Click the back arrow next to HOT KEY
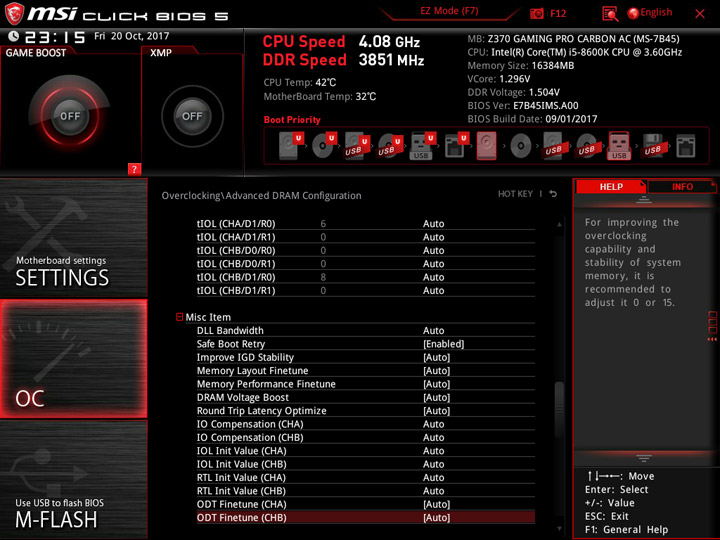 (x=553, y=194)
